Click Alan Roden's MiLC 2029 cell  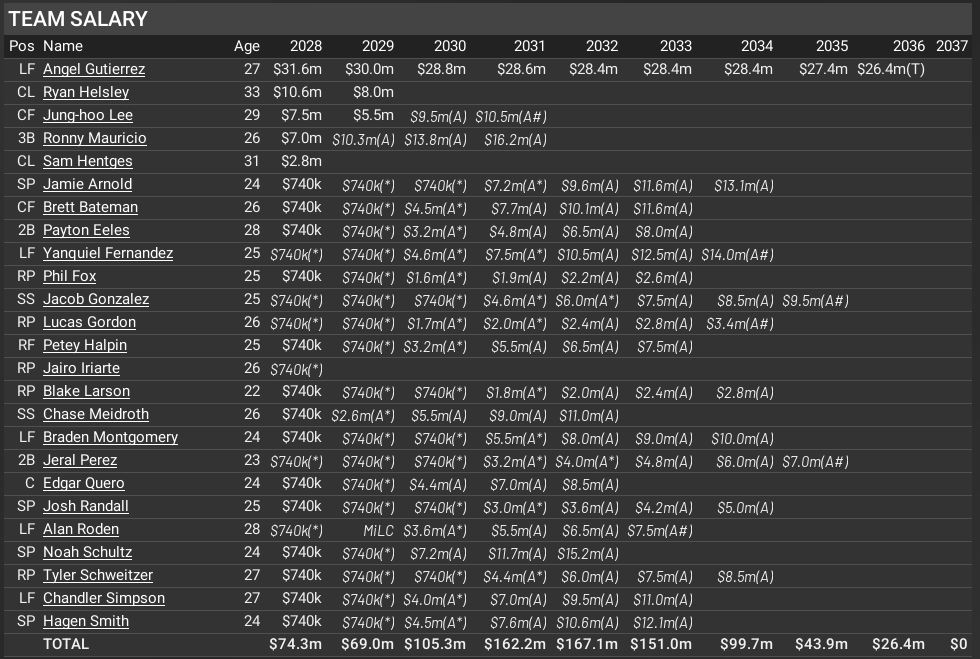[379, 529]
